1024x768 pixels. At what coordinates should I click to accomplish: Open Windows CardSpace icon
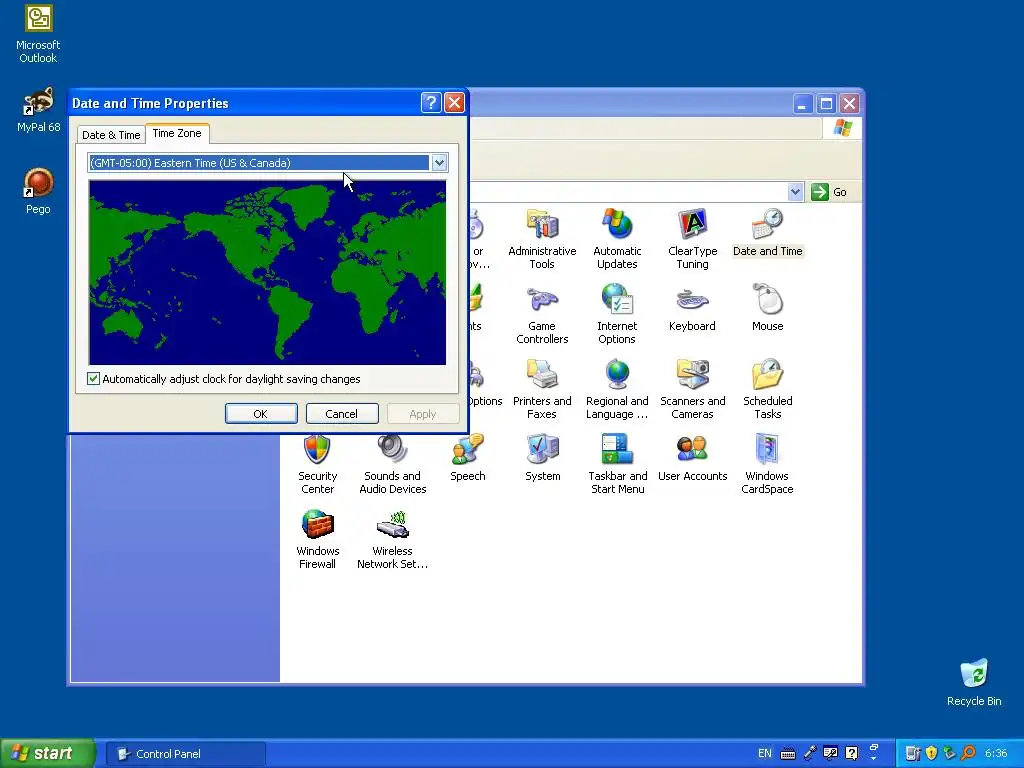(x=767, y=464)
